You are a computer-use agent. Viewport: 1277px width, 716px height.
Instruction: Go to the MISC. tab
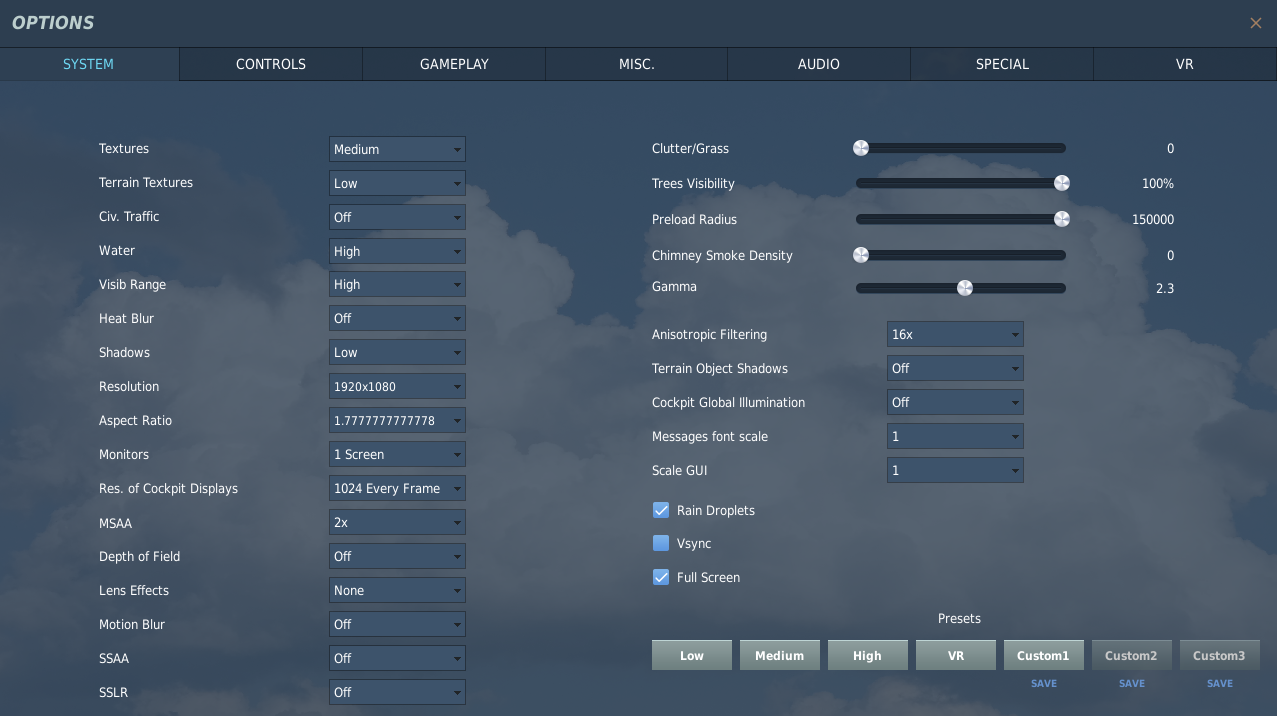(x=637, y=64)
